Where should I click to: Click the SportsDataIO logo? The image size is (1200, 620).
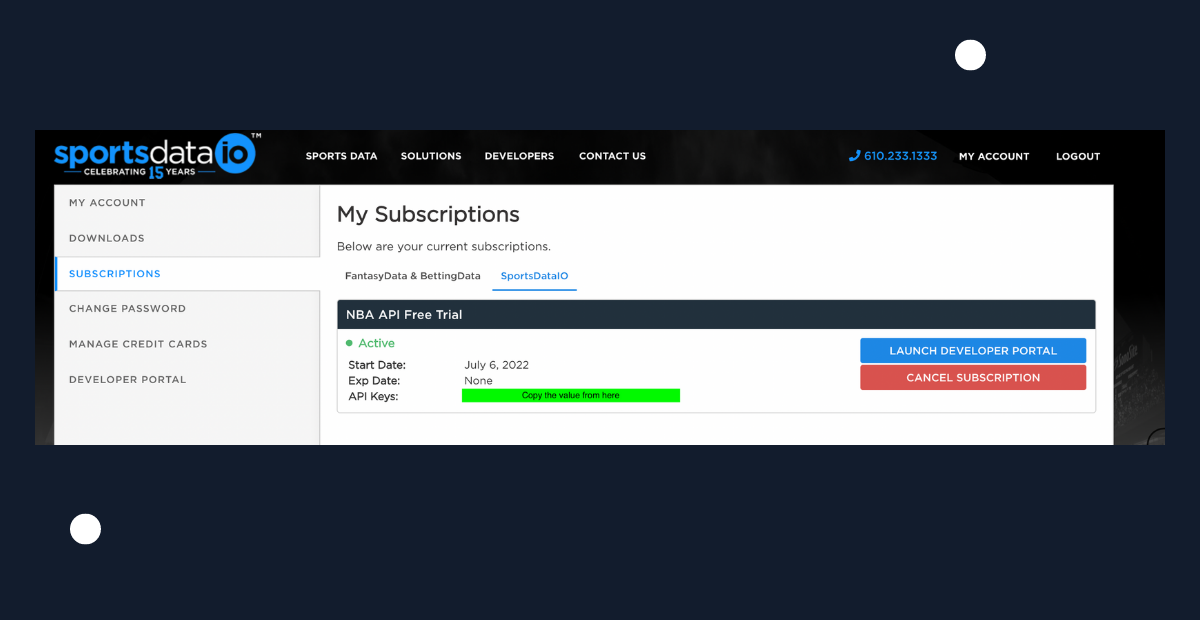tap(157, 155)
